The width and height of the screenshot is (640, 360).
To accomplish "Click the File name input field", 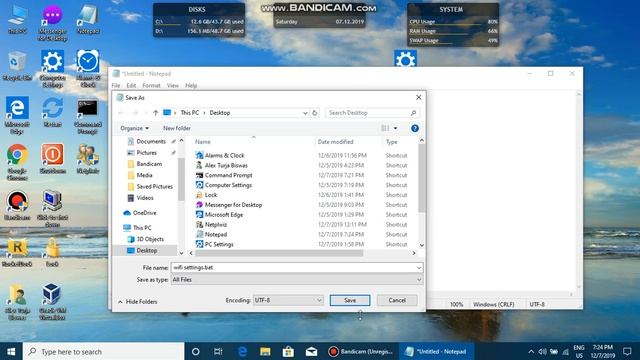I will point(297,267).
